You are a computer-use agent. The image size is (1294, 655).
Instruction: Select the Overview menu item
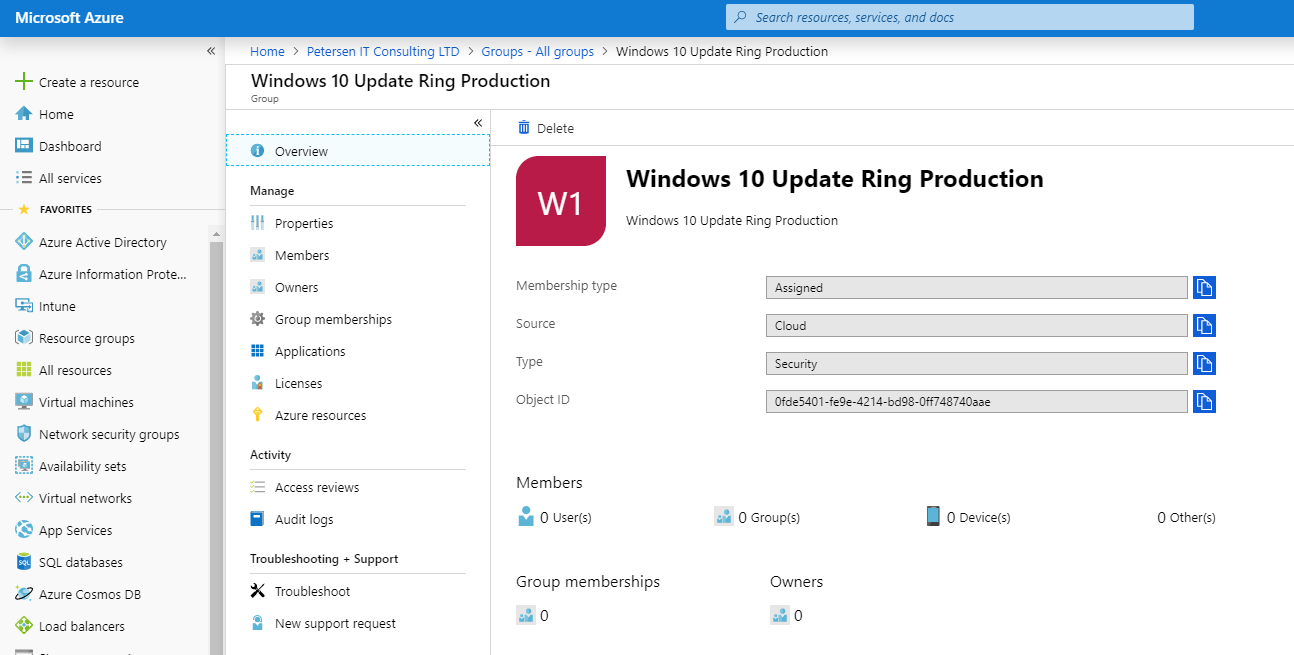pyautogui.click(x=358, y=151)
